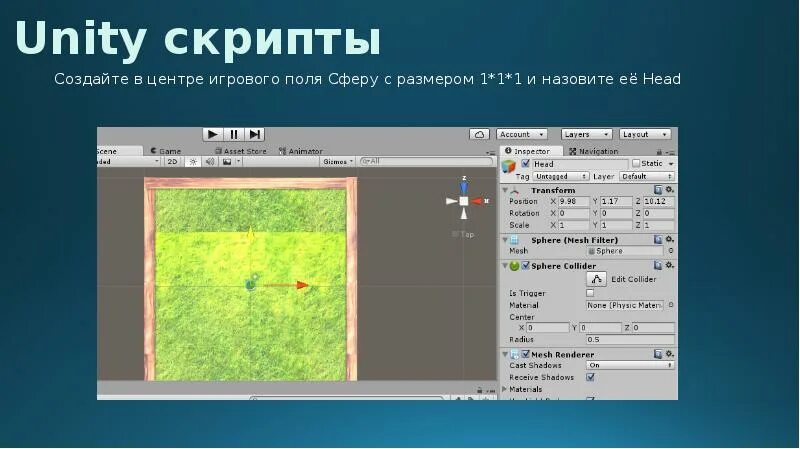Screen dimensions: 800x449
Task: Collapse the Transform component
Action: click(x=505, y=190)
